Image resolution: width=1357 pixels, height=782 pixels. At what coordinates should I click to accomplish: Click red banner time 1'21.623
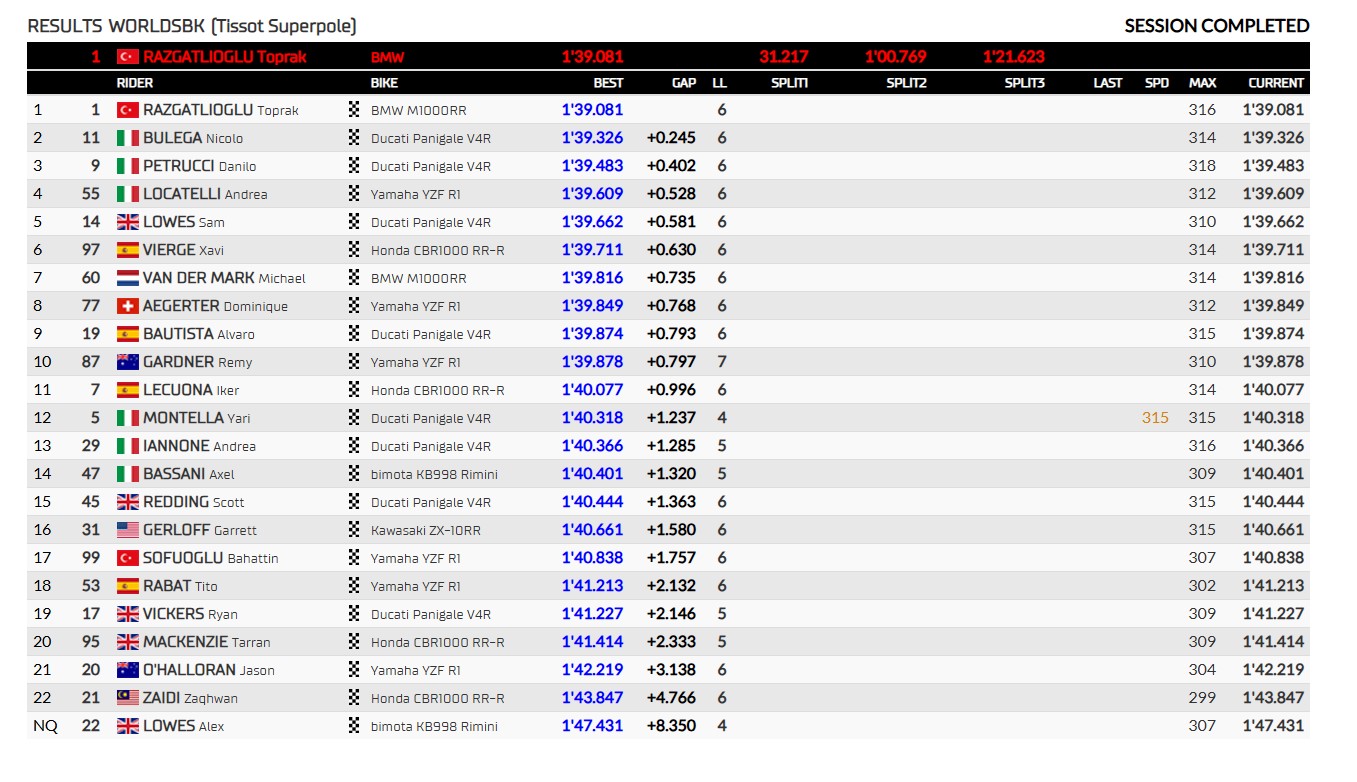(1014, 57)
